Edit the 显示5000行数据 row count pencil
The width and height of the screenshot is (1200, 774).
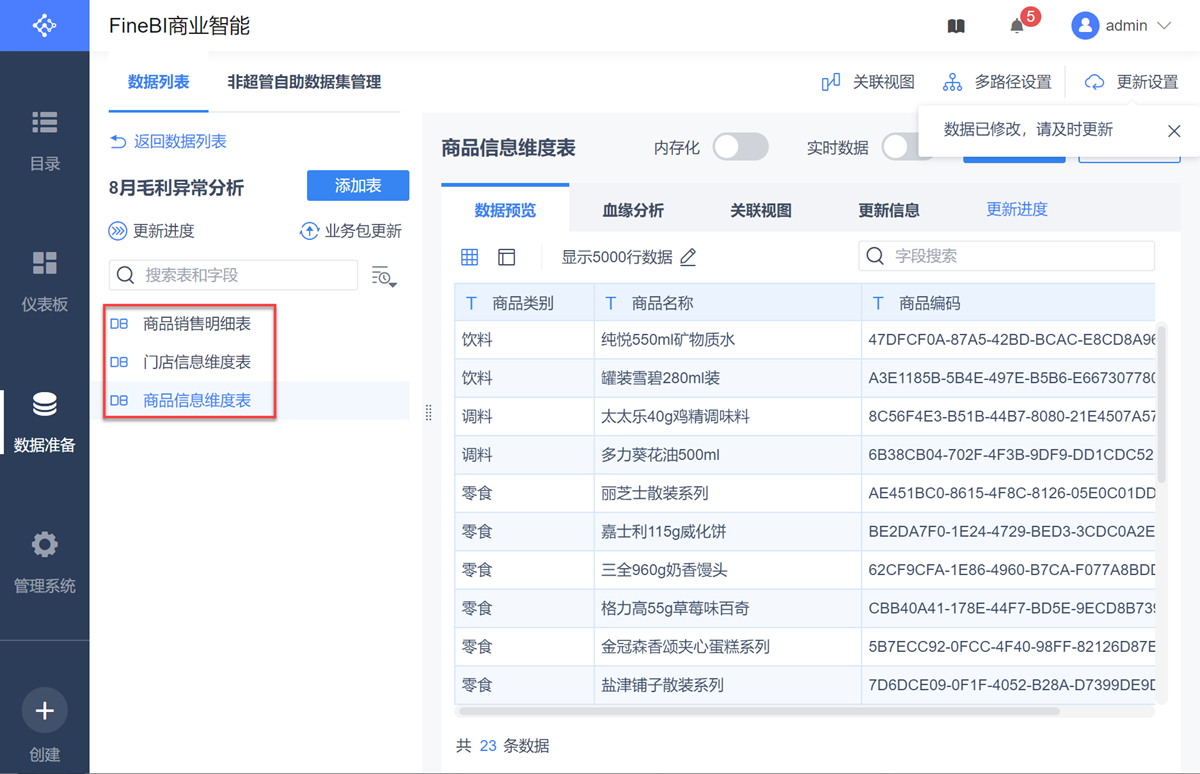tap(688, 257)
